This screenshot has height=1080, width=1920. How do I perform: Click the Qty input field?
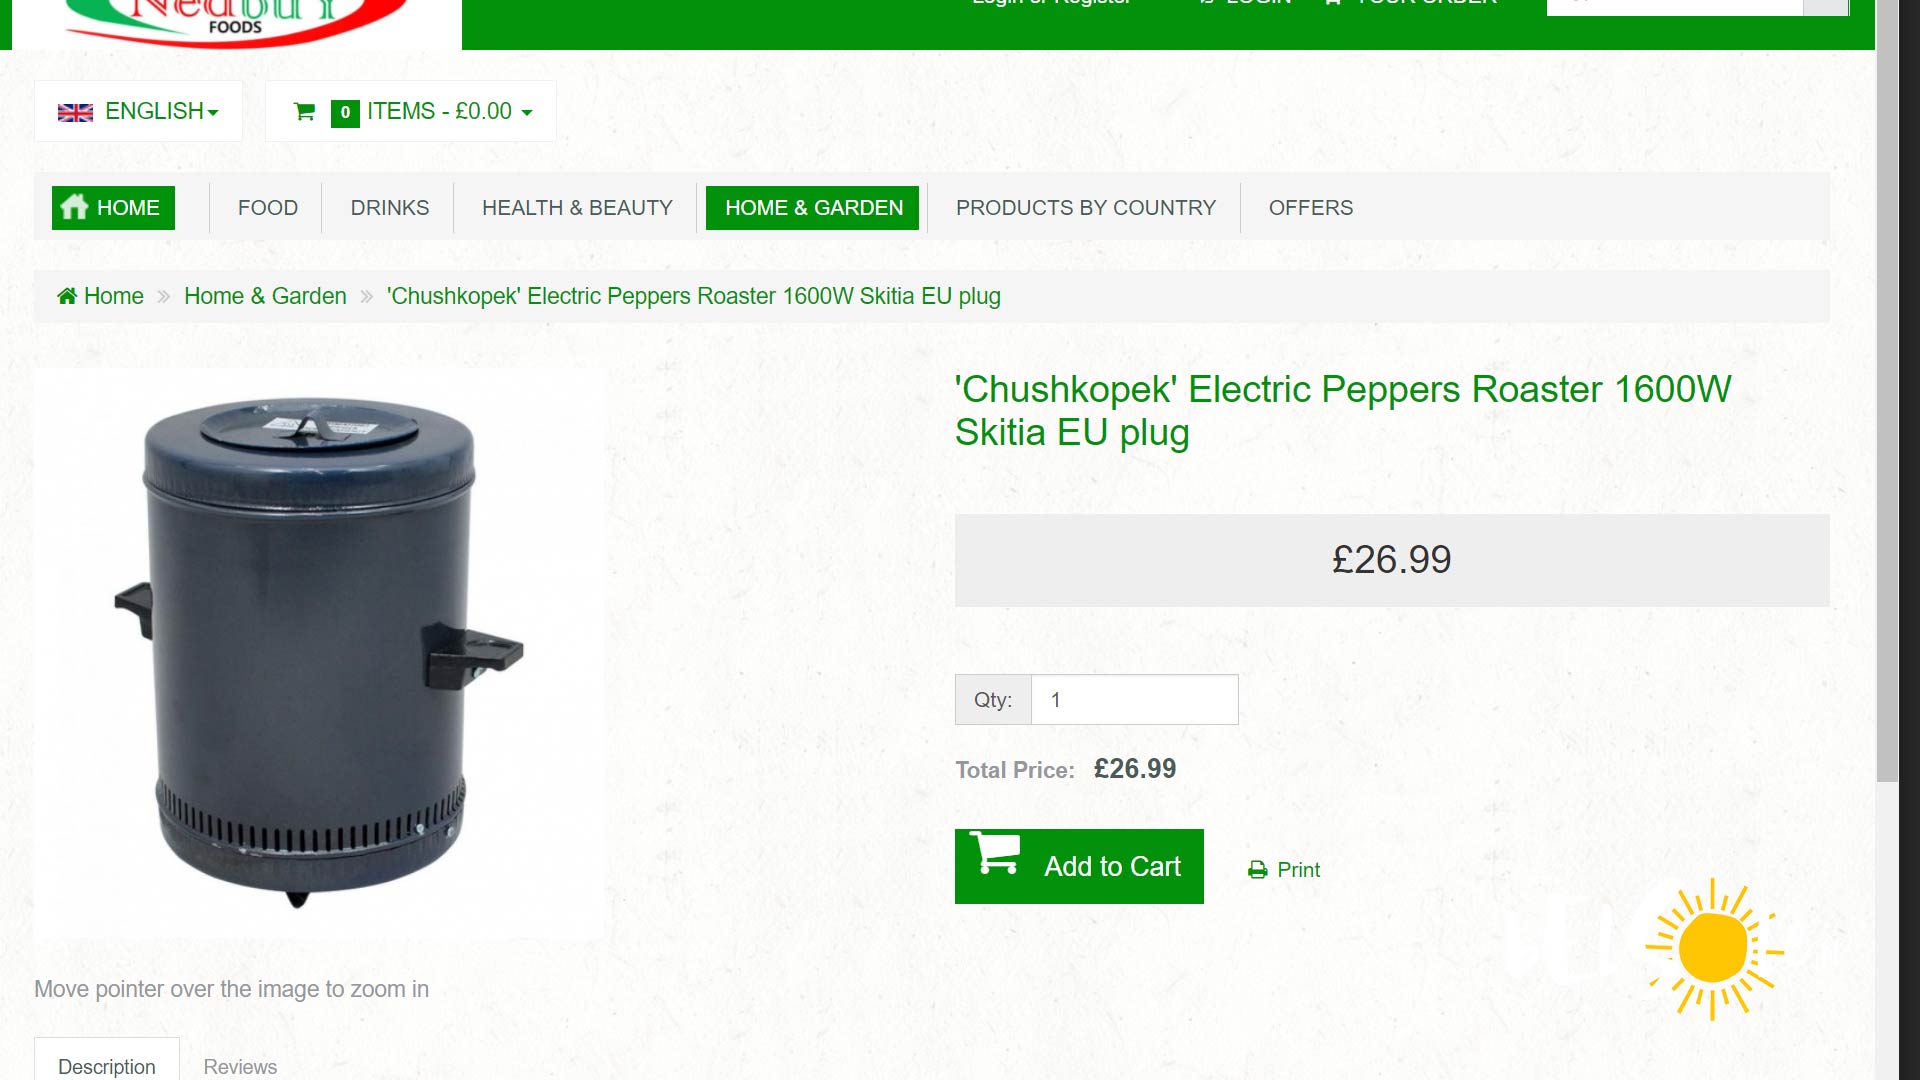click(x=1134, y=700)
